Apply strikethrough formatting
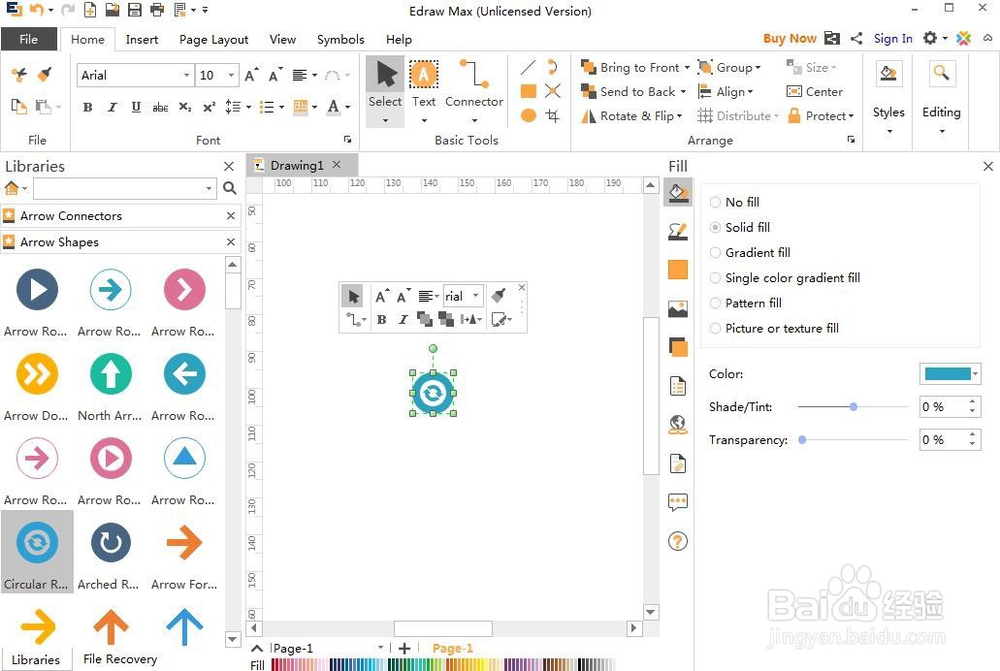Viewport: 1000px width, 671px height. (160, 107)
